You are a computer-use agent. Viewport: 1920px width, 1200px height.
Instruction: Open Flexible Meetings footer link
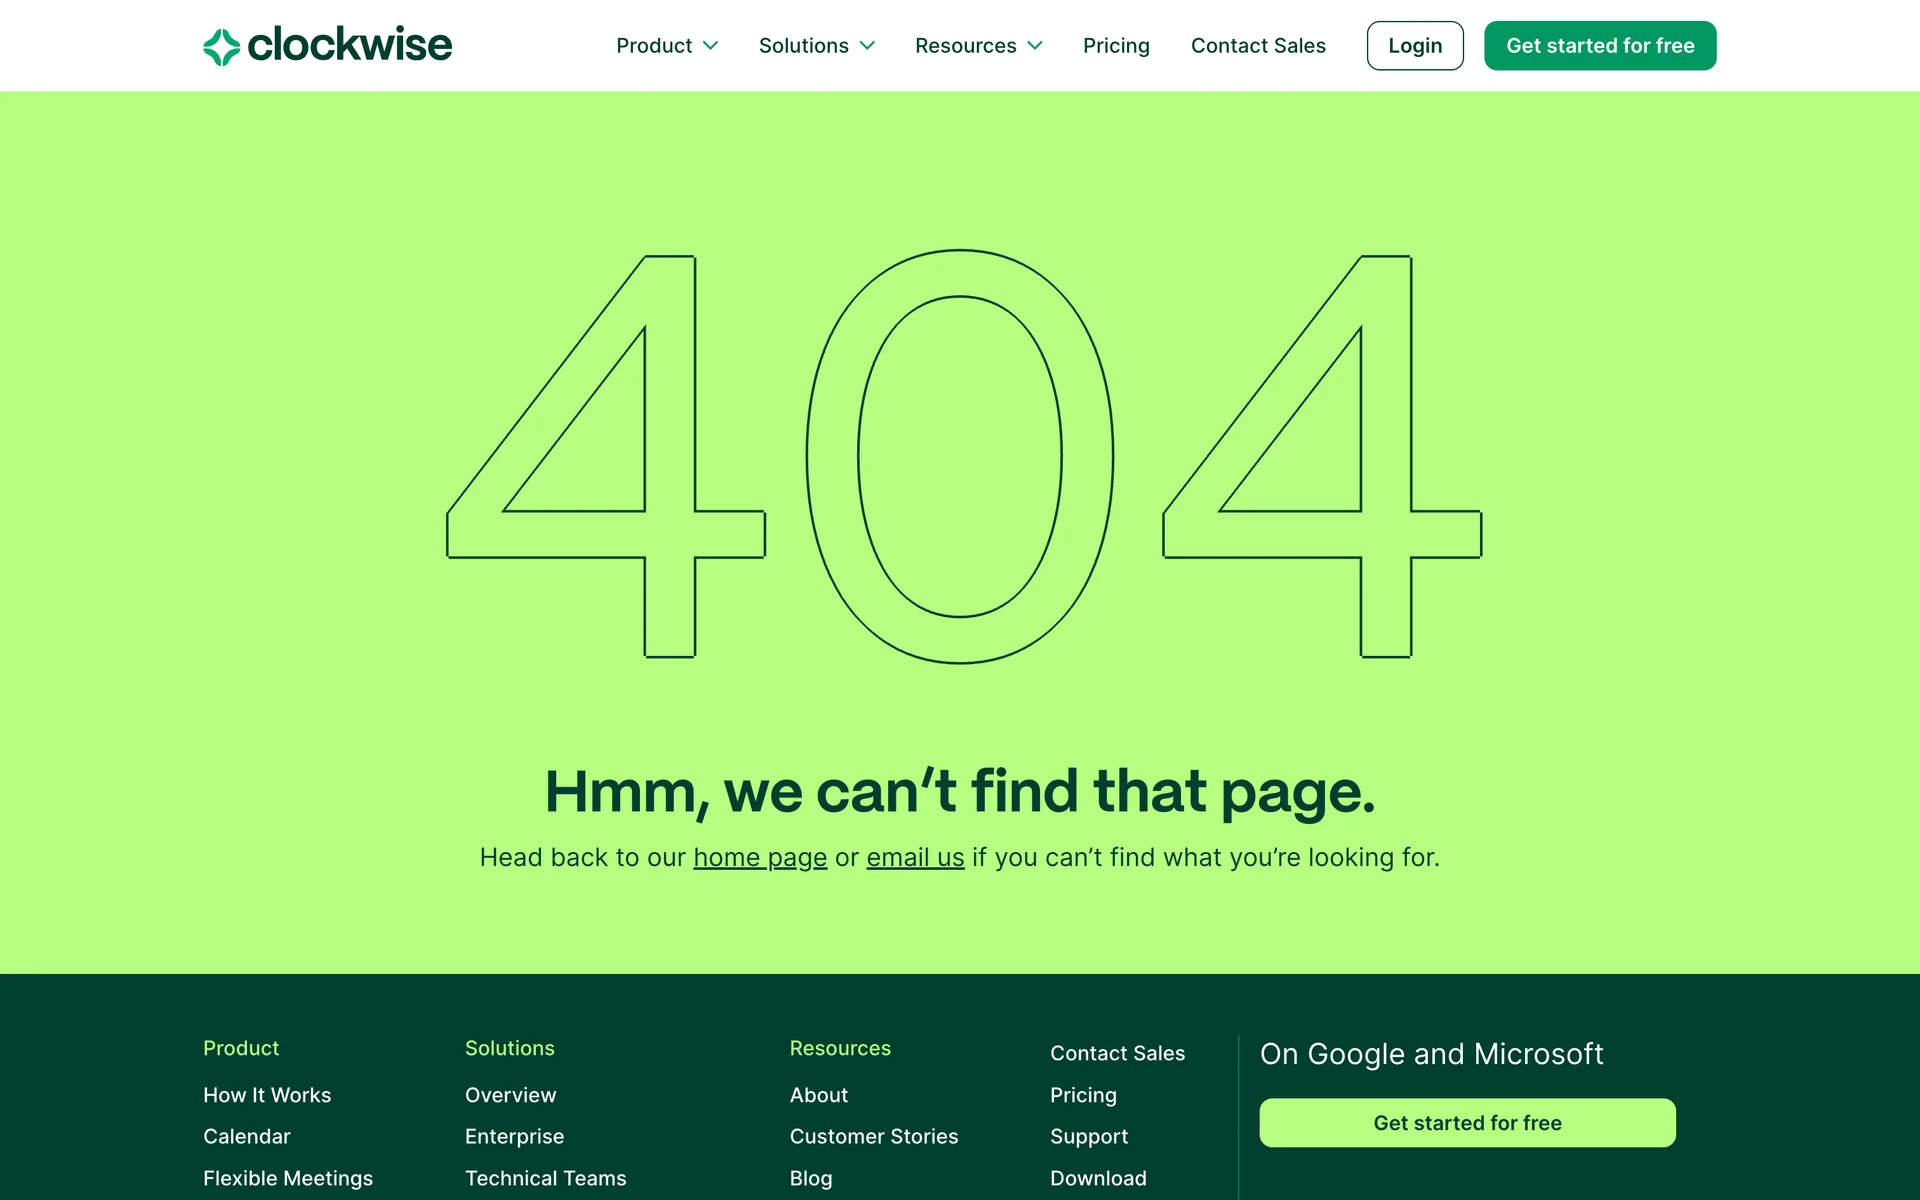pyautogui.click(x=288, y=1178)
